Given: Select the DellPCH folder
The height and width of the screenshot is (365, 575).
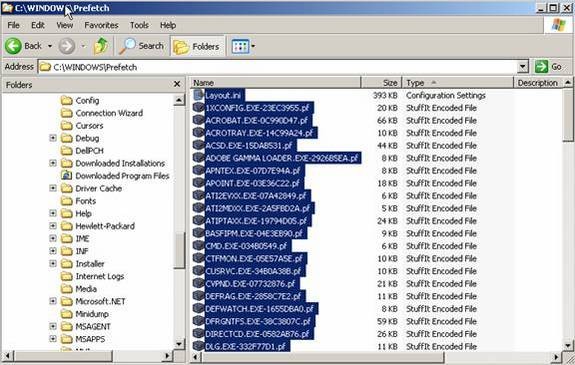Looking at the screenshot, I should [83, 150].
